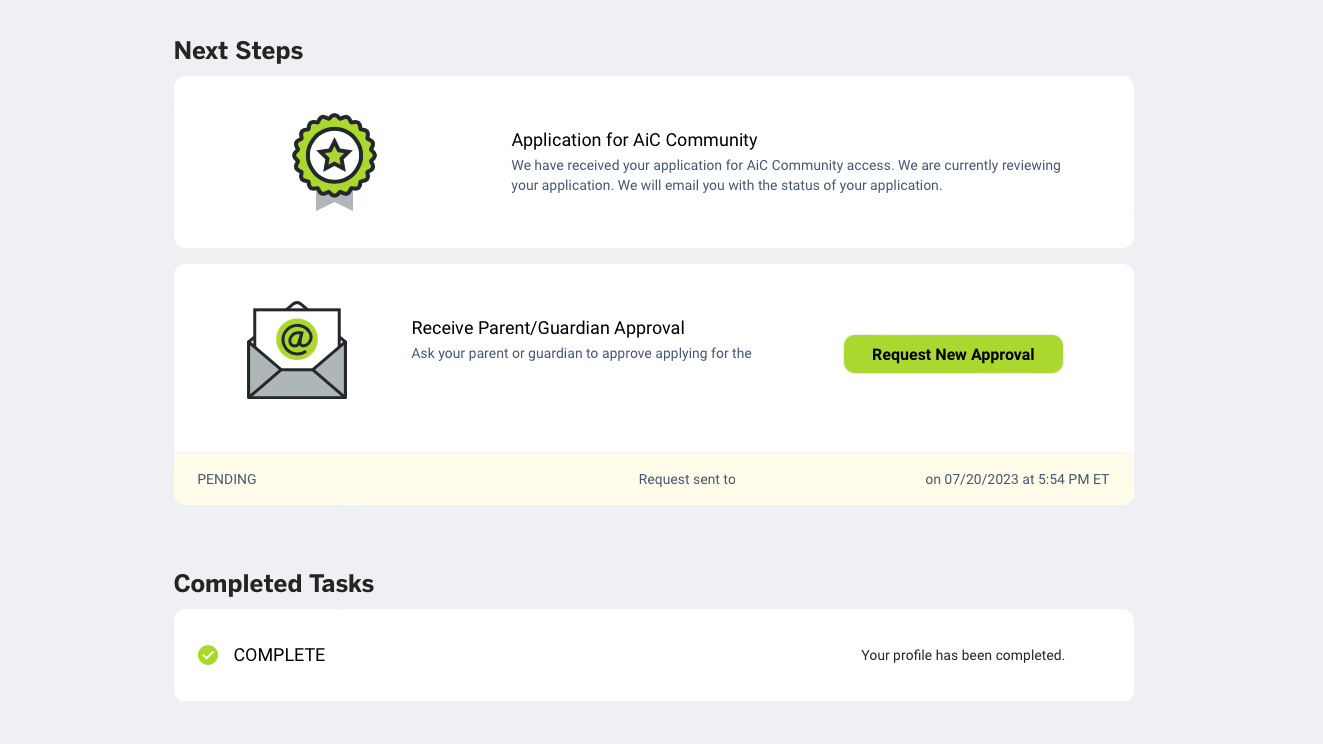
Task: Click the COMPLETE task label
Action: [279, 655]
